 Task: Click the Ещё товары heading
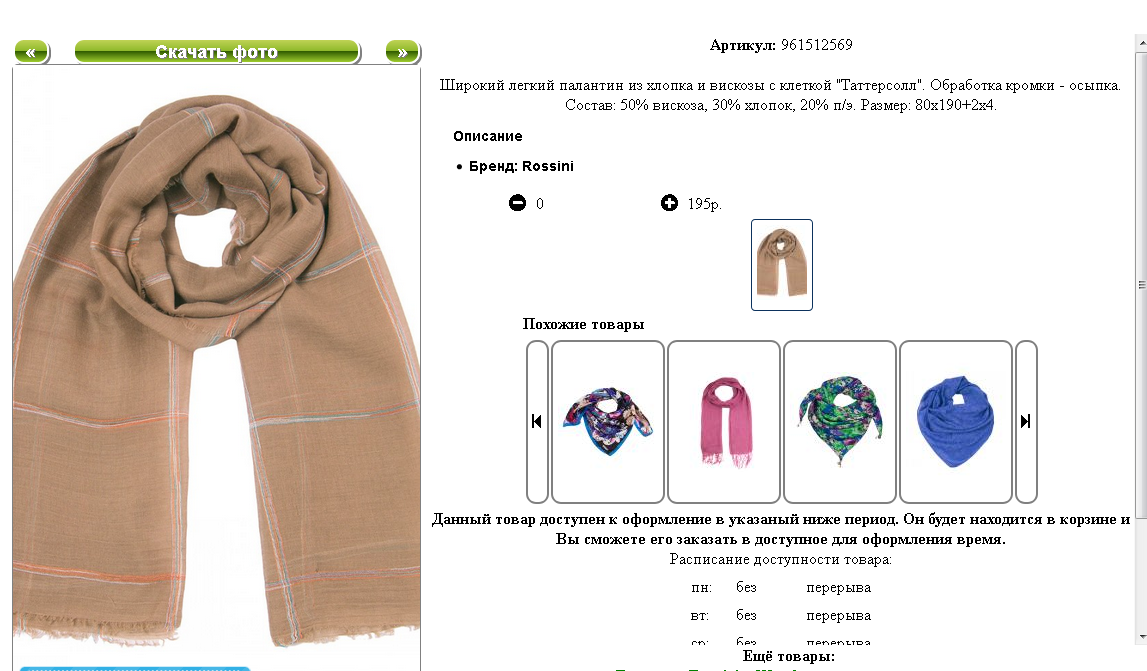point(789,656)
